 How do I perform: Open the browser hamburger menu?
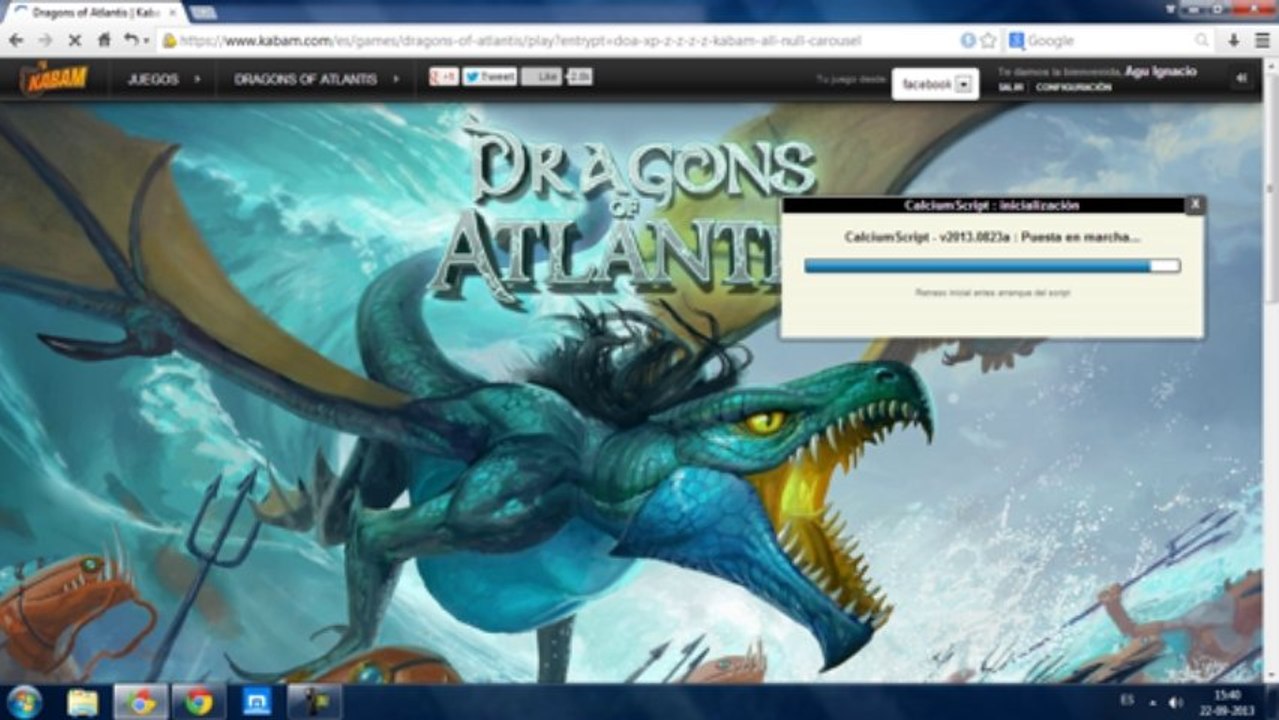click(1261, 41)
